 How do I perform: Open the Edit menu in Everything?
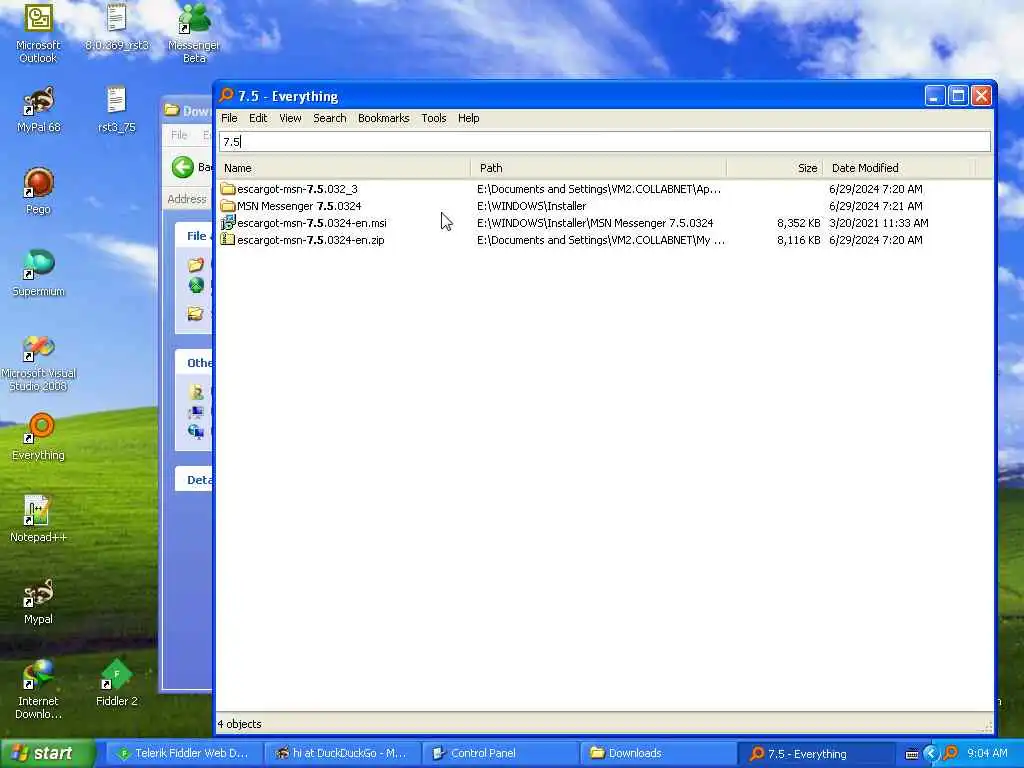click(x=258, y=118)
